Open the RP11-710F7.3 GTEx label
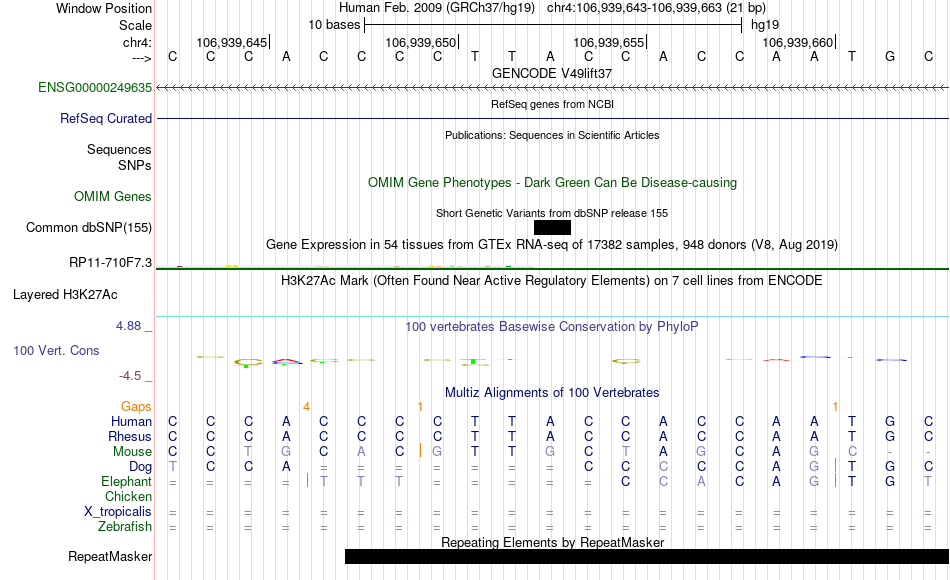This screenshot has height=580, width=950. (110, 262)
